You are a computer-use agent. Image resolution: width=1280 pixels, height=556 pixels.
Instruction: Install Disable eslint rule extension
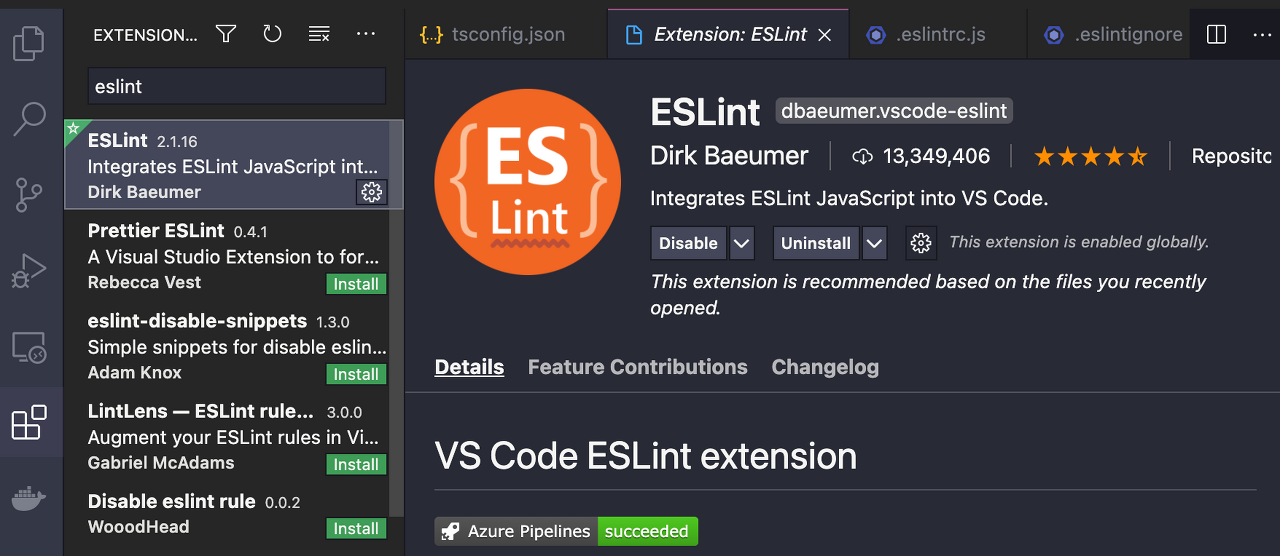(356, 528)
